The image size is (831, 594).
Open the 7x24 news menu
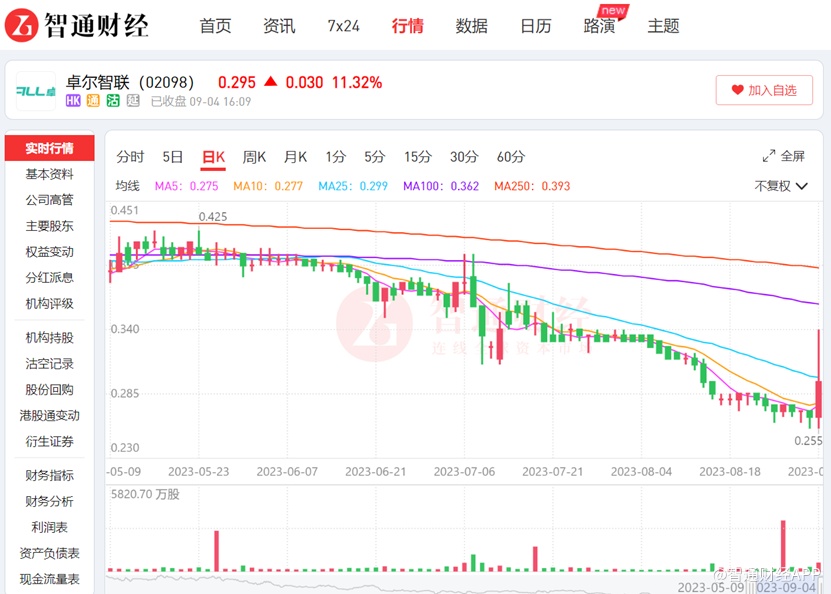click(343, 25)
